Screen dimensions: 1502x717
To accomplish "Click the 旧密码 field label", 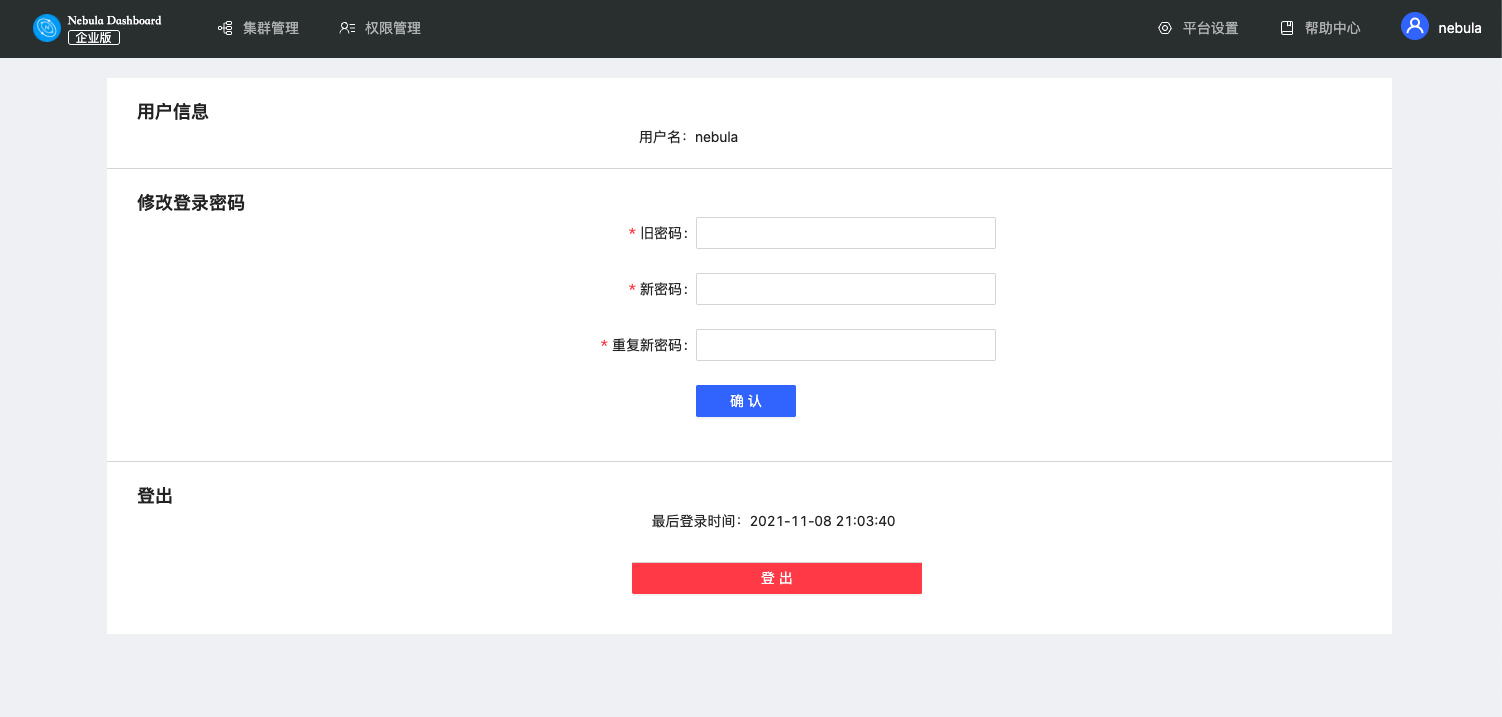I will point(661,233).
